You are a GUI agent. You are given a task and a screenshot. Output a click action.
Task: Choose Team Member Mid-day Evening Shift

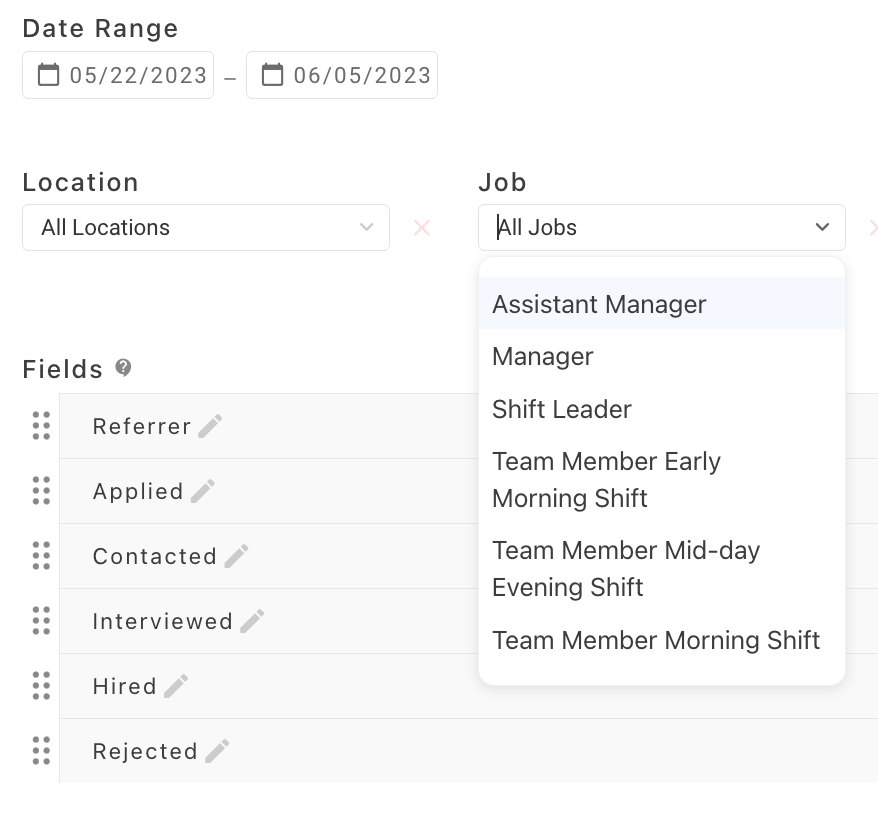pos(626,569)
